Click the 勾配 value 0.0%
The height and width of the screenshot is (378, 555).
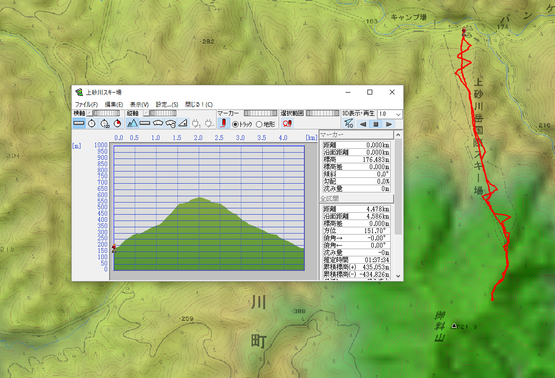pyautogui.click(x=383, y=181)
